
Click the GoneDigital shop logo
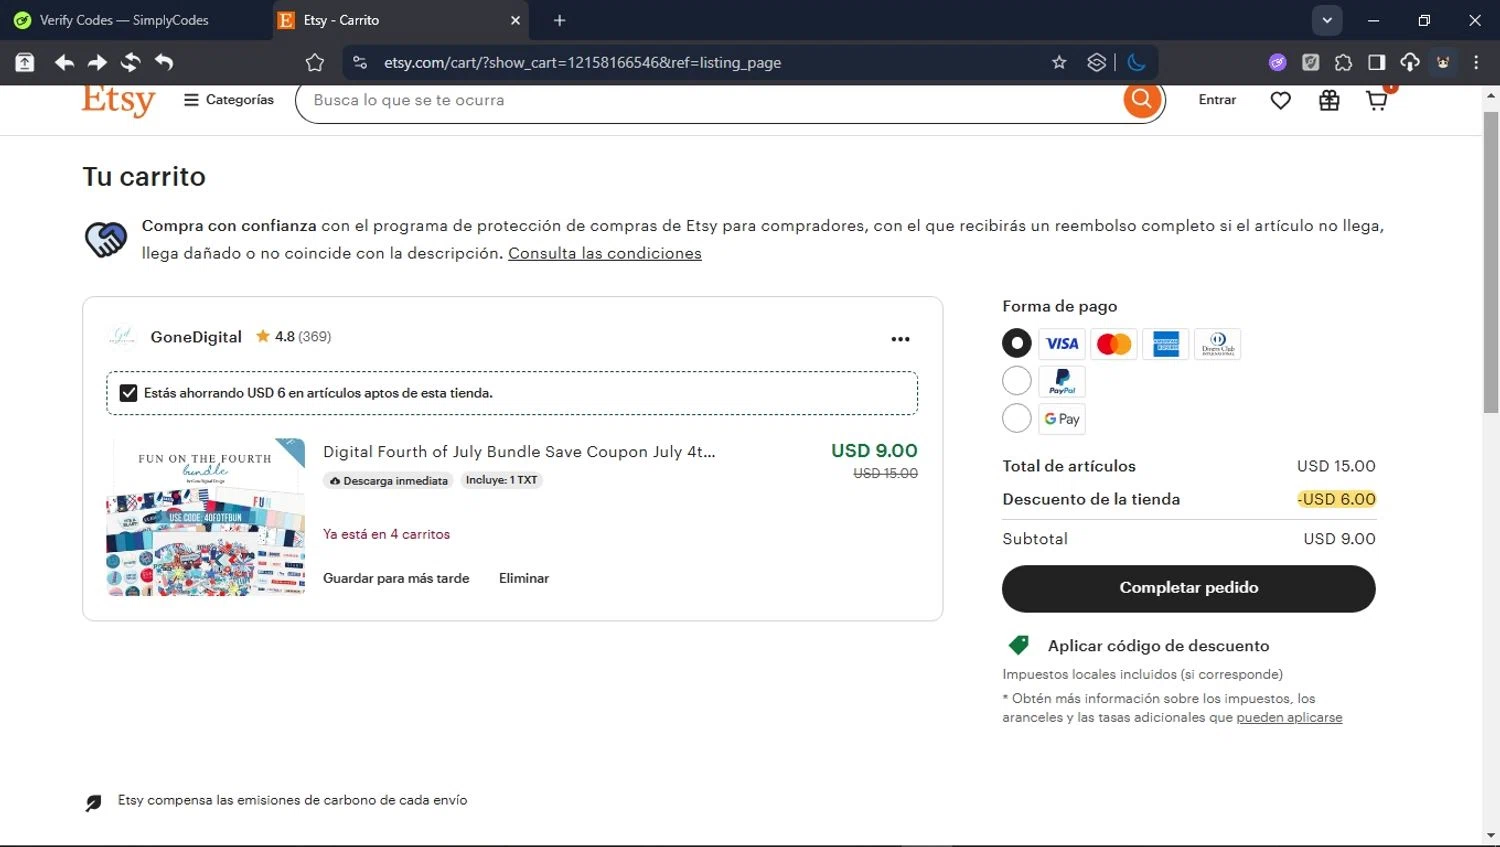[x=122, y=336]
